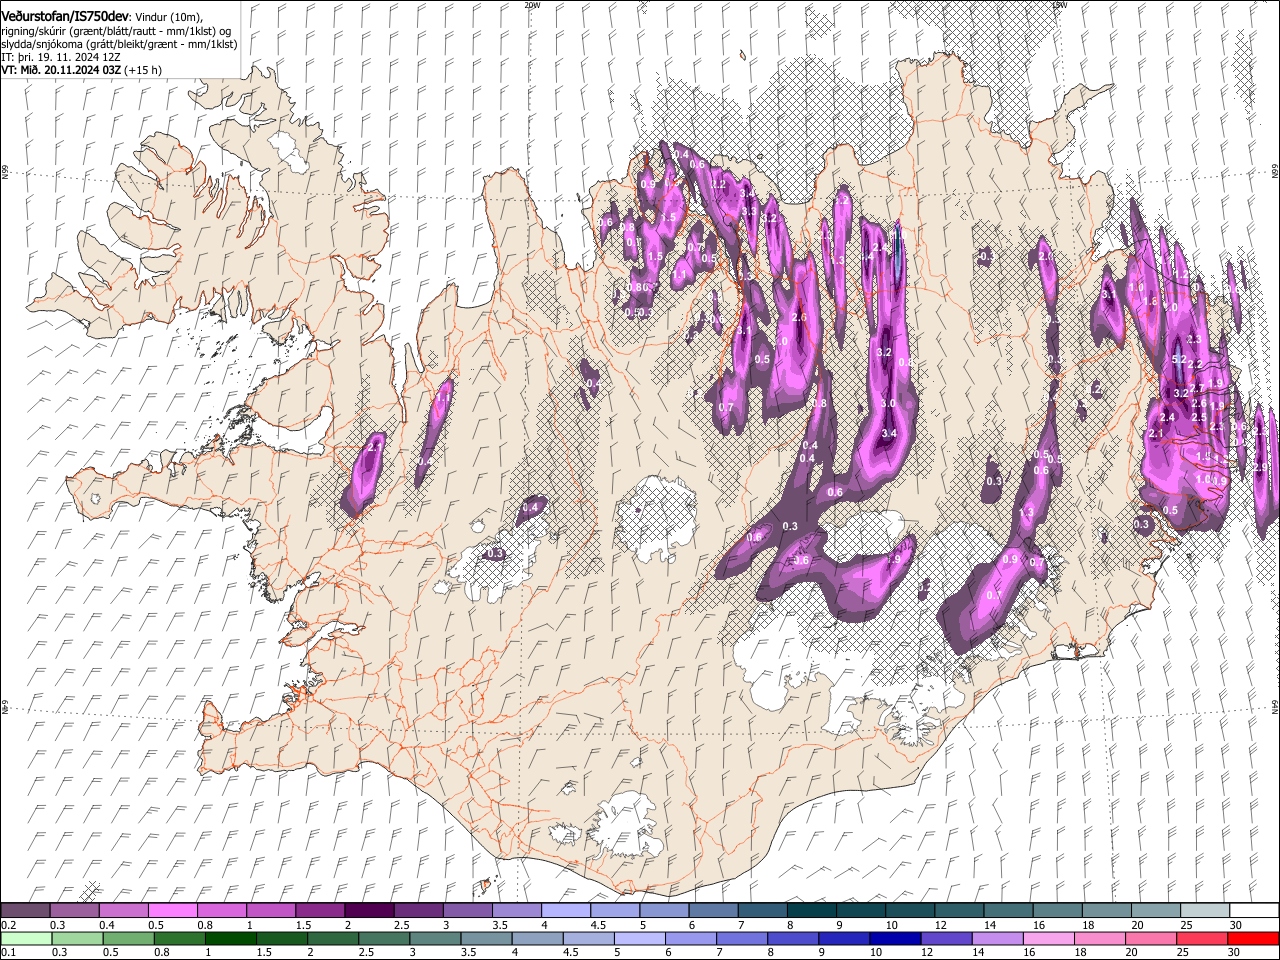The height and width of the screenshot is (960, 1280).
Task: Click the darkest purple 2–2.5 swatch in top legend row
Action: click(368, 911)
